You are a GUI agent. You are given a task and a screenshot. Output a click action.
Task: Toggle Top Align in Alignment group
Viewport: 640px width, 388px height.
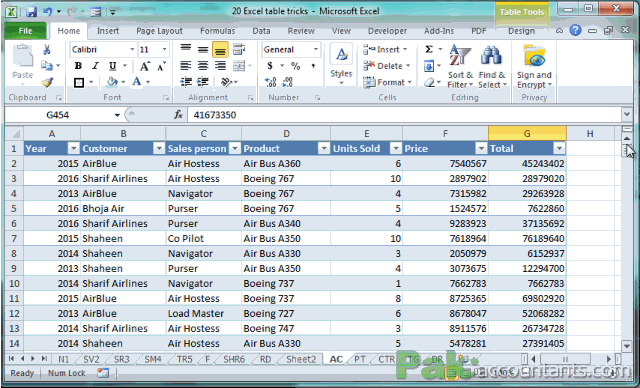pos(186,49)
